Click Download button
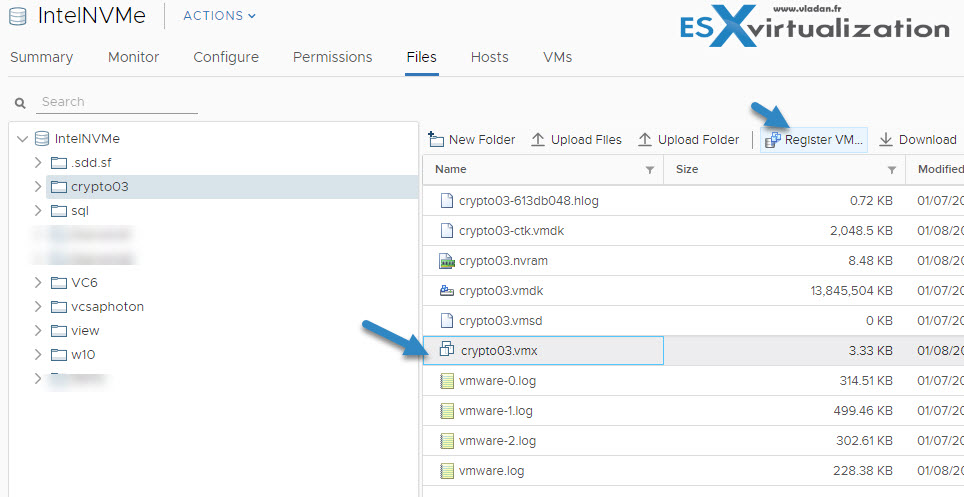Screen dimensions: 964x497 point(917,140)
